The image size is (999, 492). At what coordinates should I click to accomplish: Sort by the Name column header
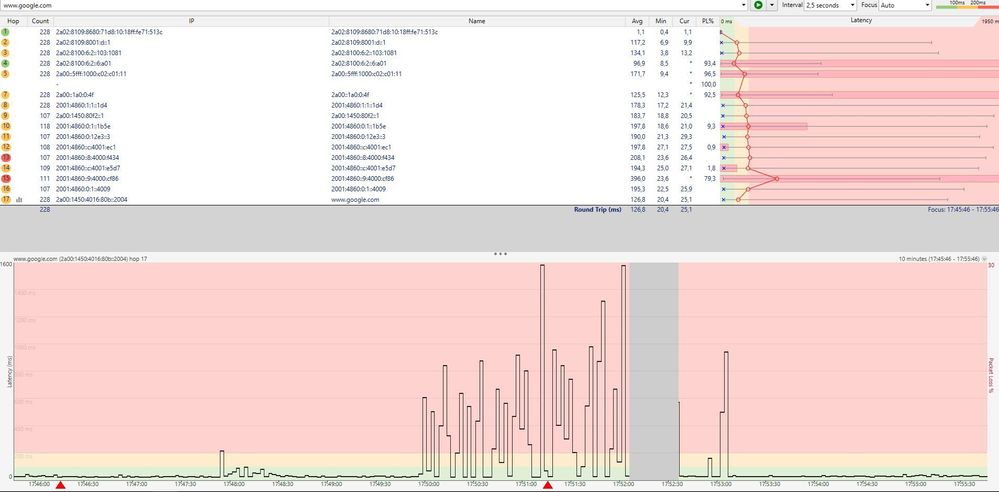(x=477, y=21)
